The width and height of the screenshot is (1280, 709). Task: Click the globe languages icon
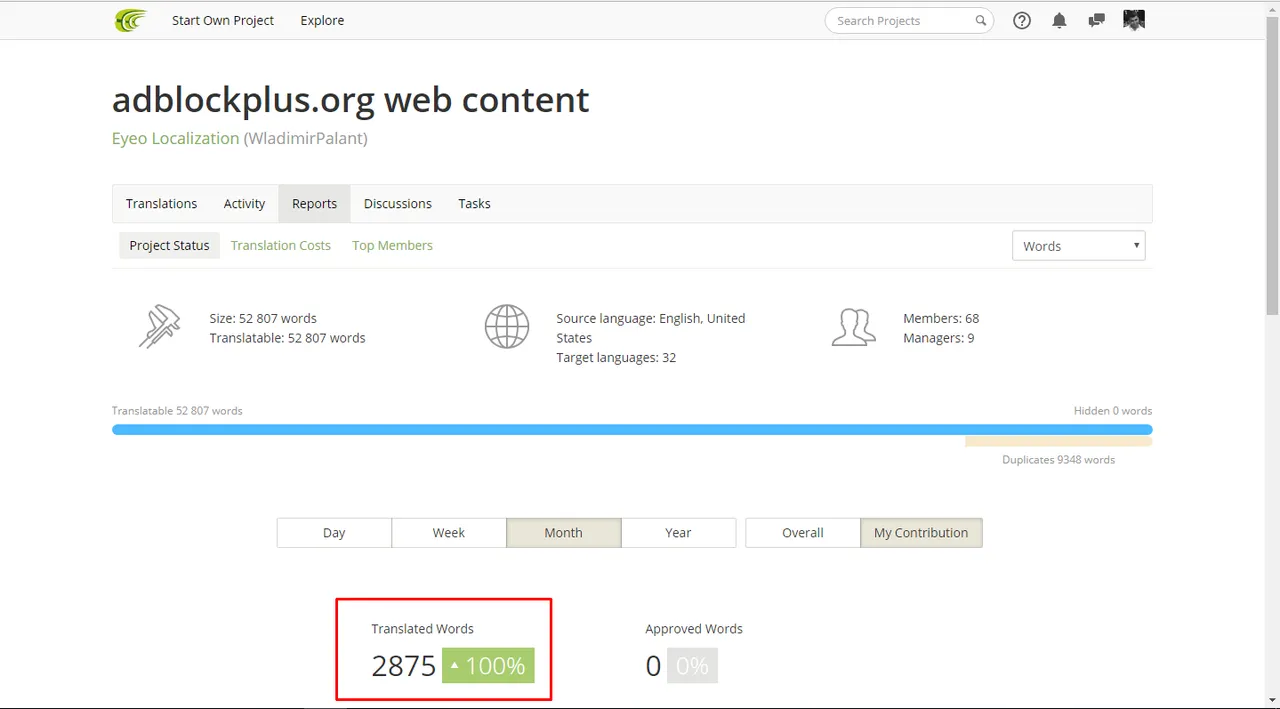507,327
